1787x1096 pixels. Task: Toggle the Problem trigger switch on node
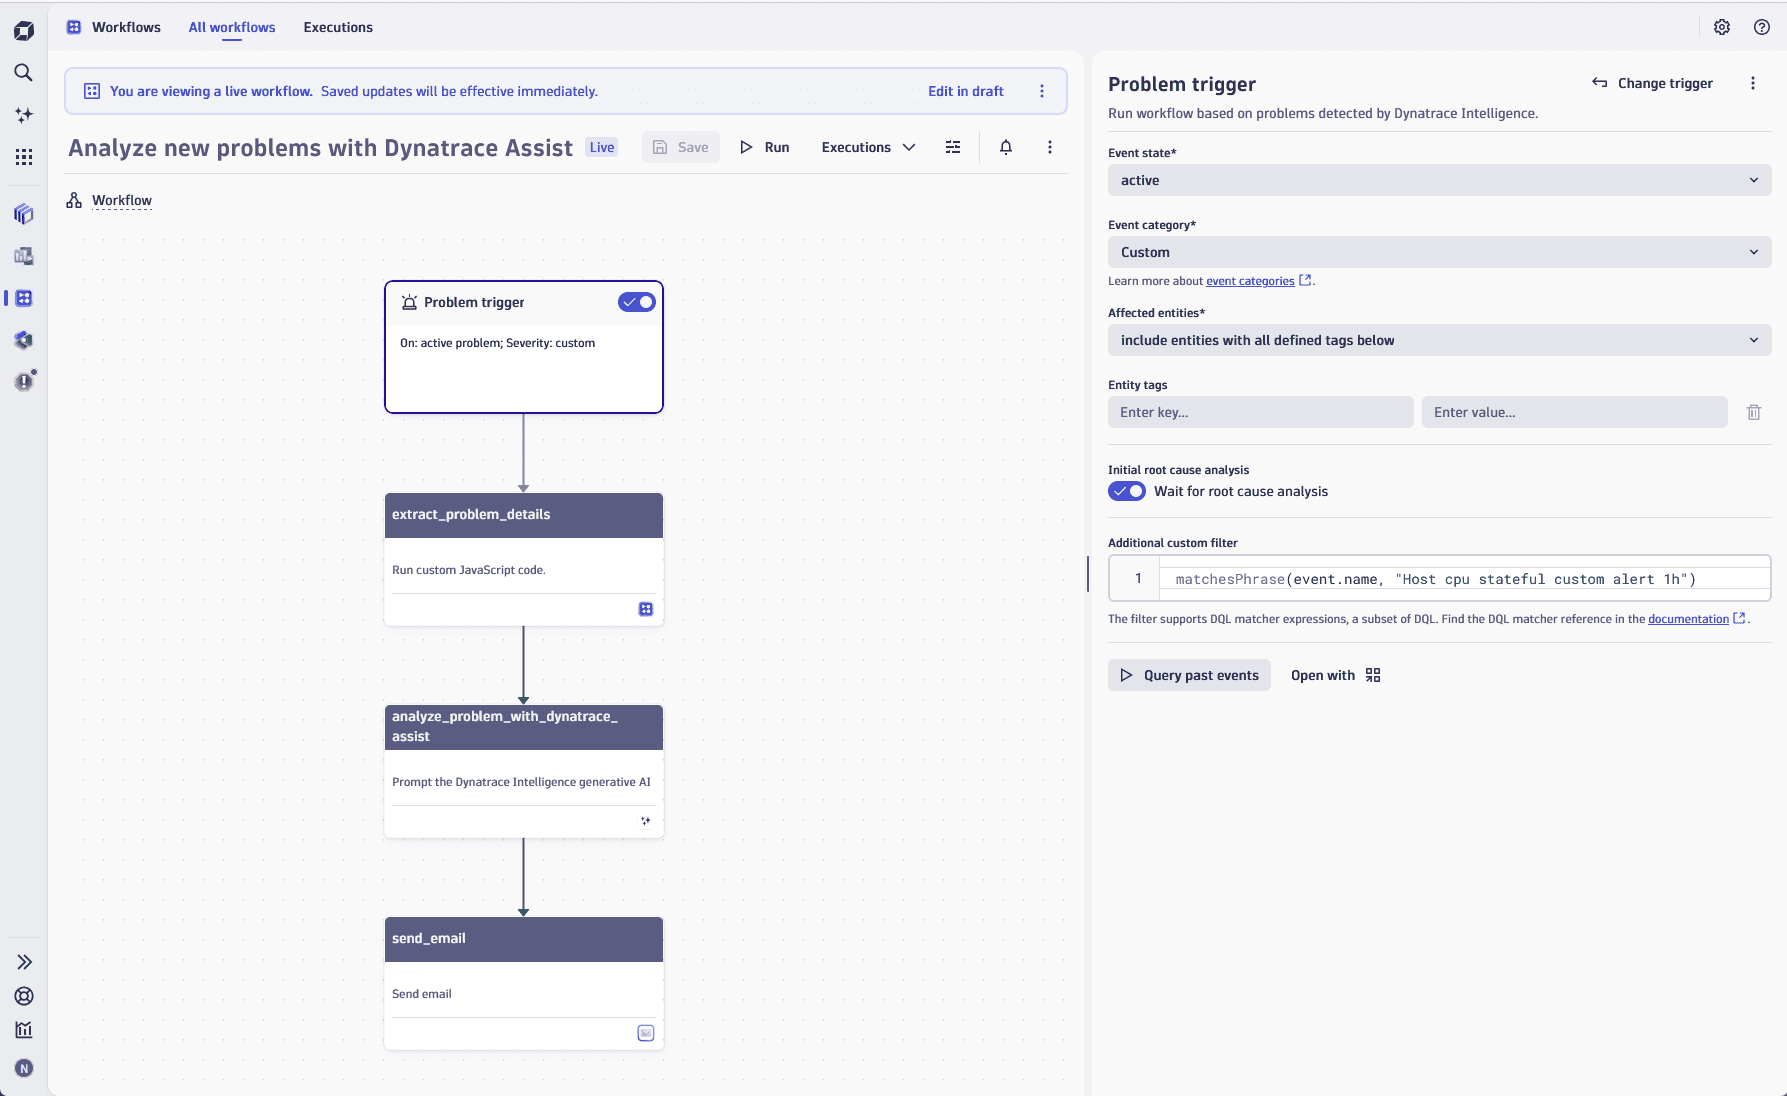[x=636, y=302]
